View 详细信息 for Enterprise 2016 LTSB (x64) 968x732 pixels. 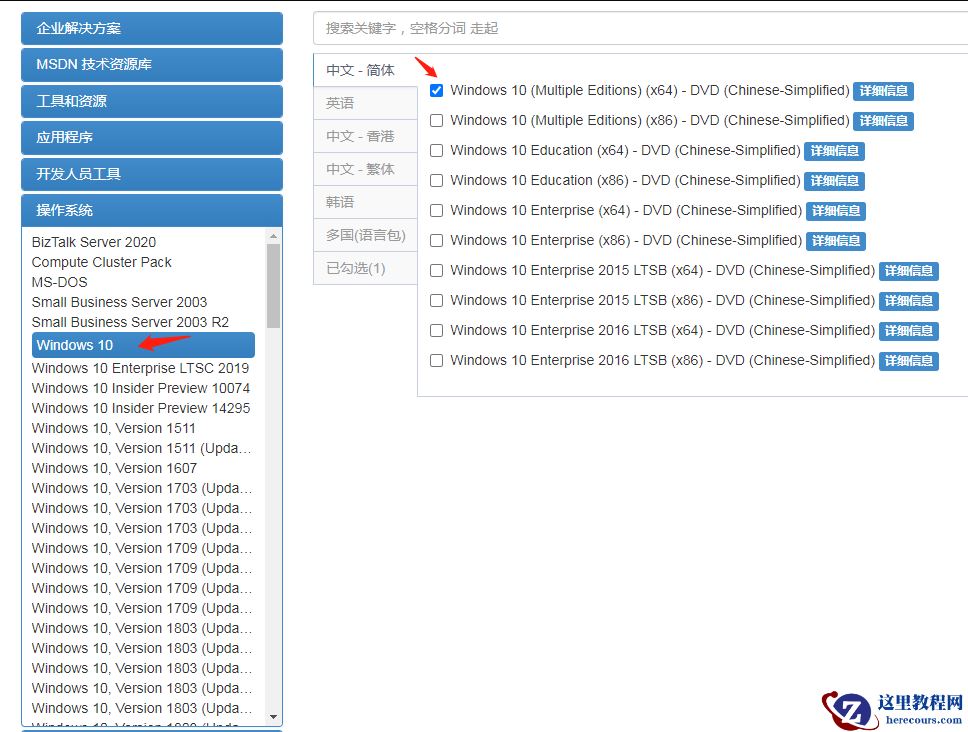(908, 330)
